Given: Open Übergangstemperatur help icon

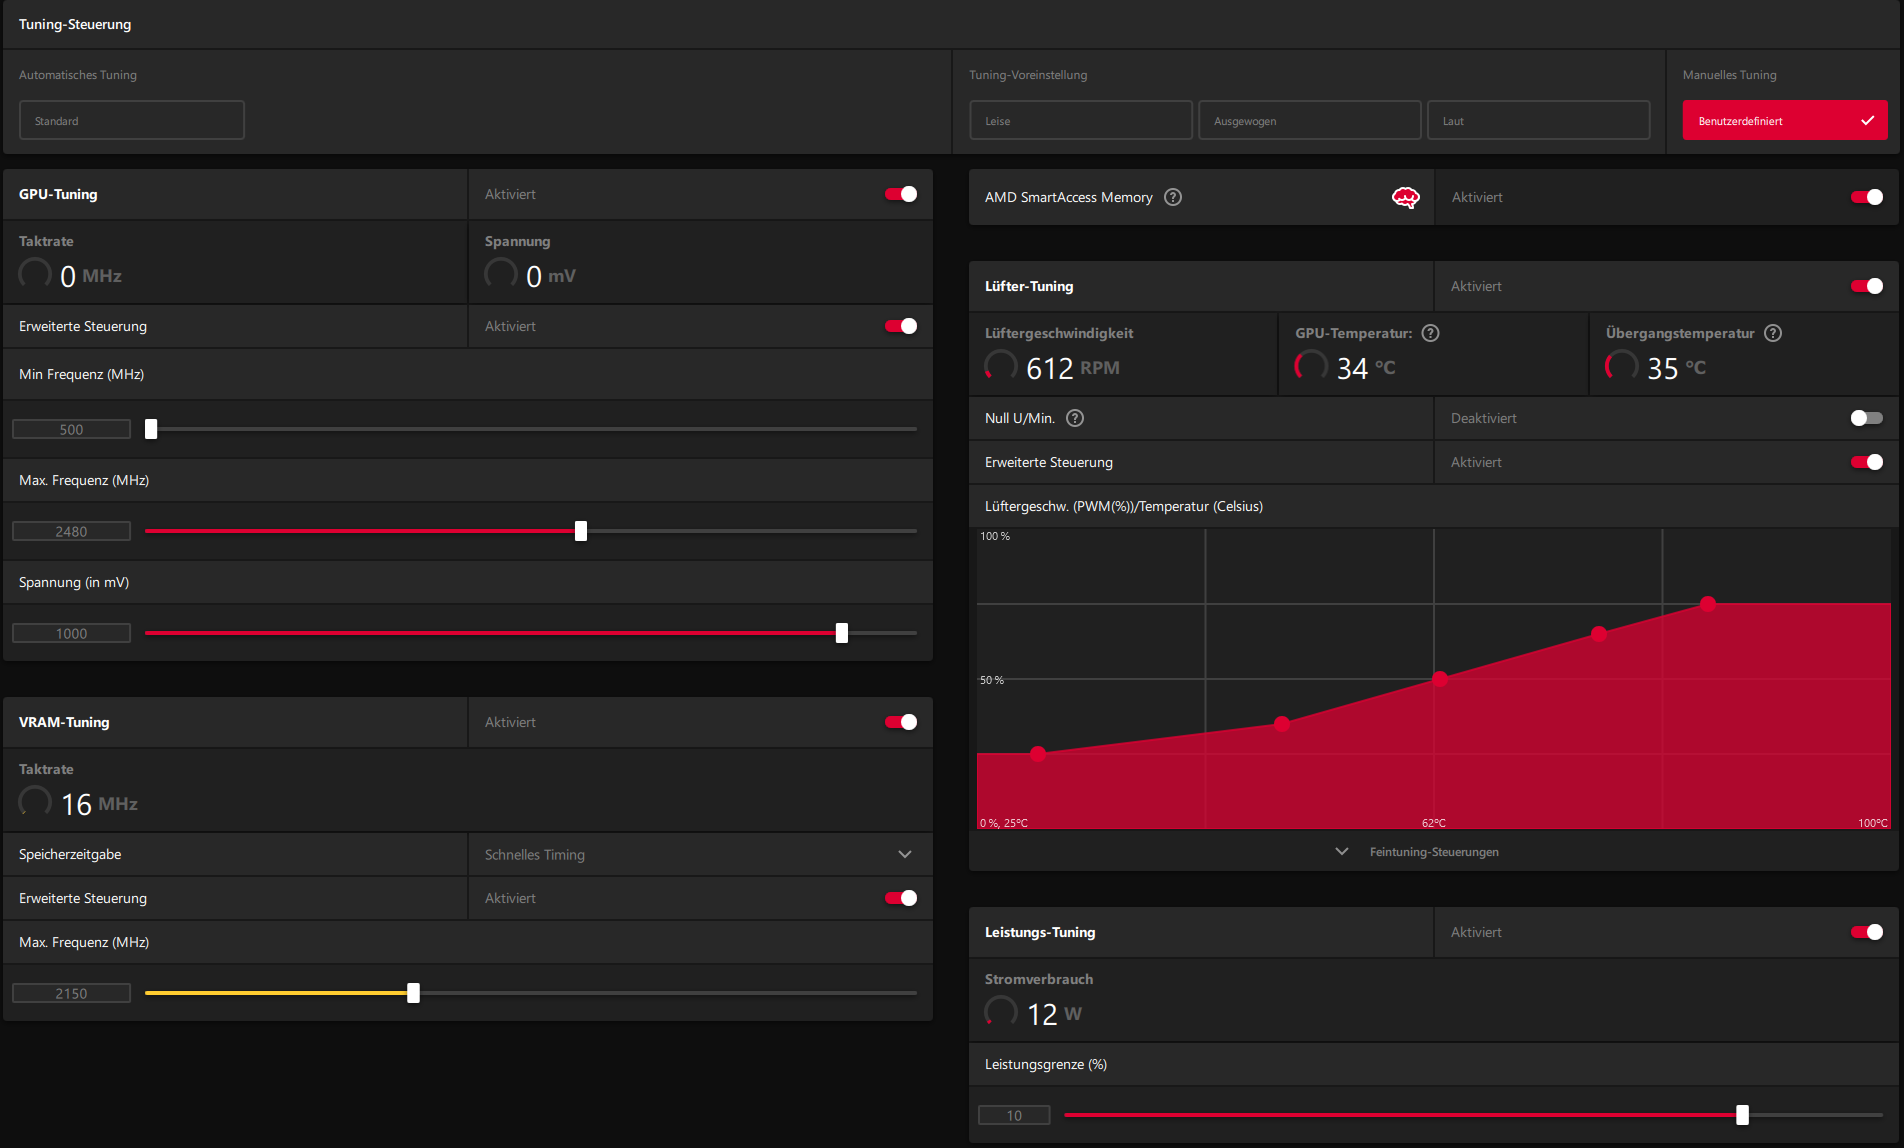Looking at the screenshot, I should tap(1772, 333).
